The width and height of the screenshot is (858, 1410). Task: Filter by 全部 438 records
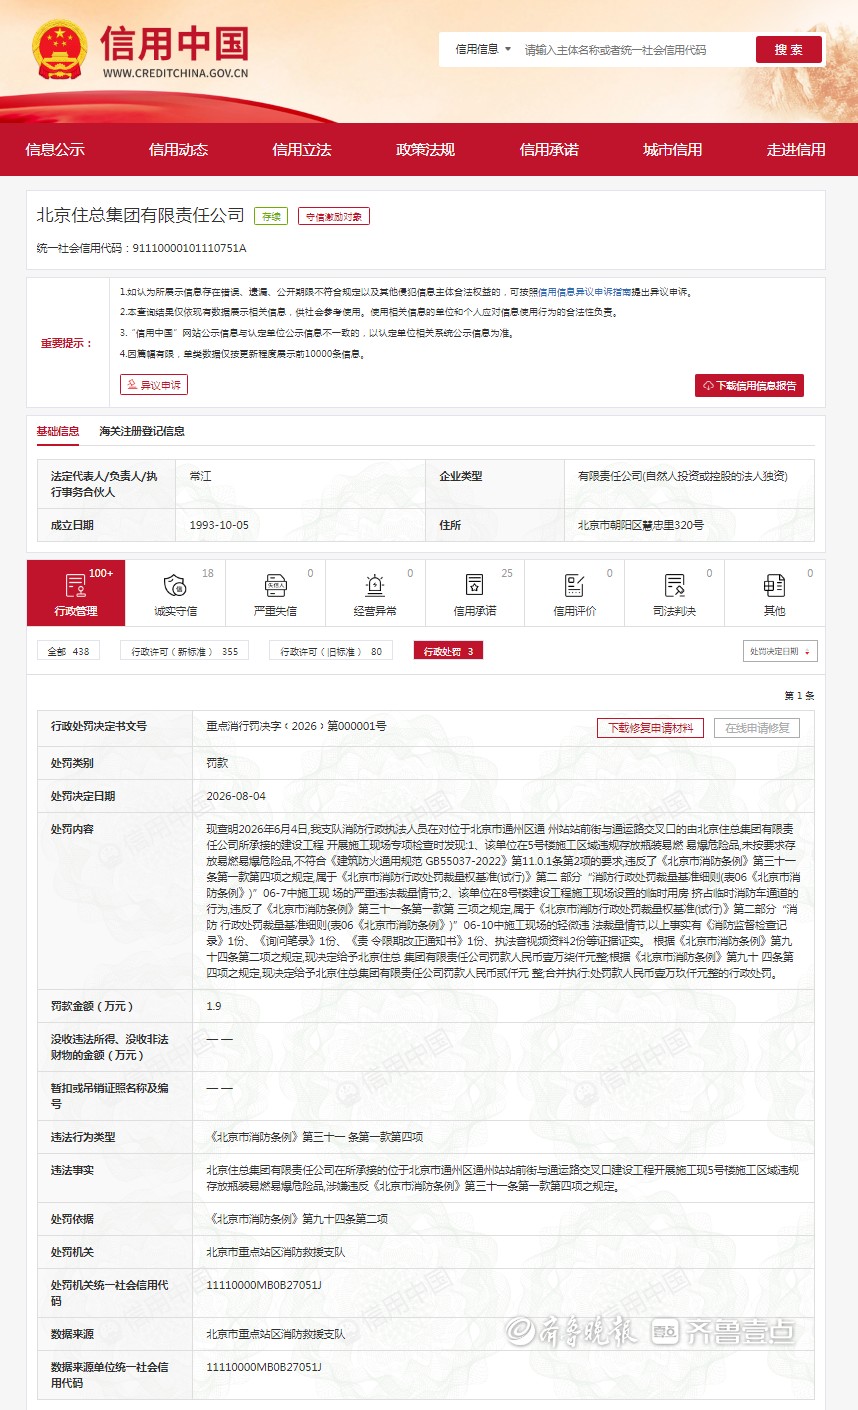(69, 651)
